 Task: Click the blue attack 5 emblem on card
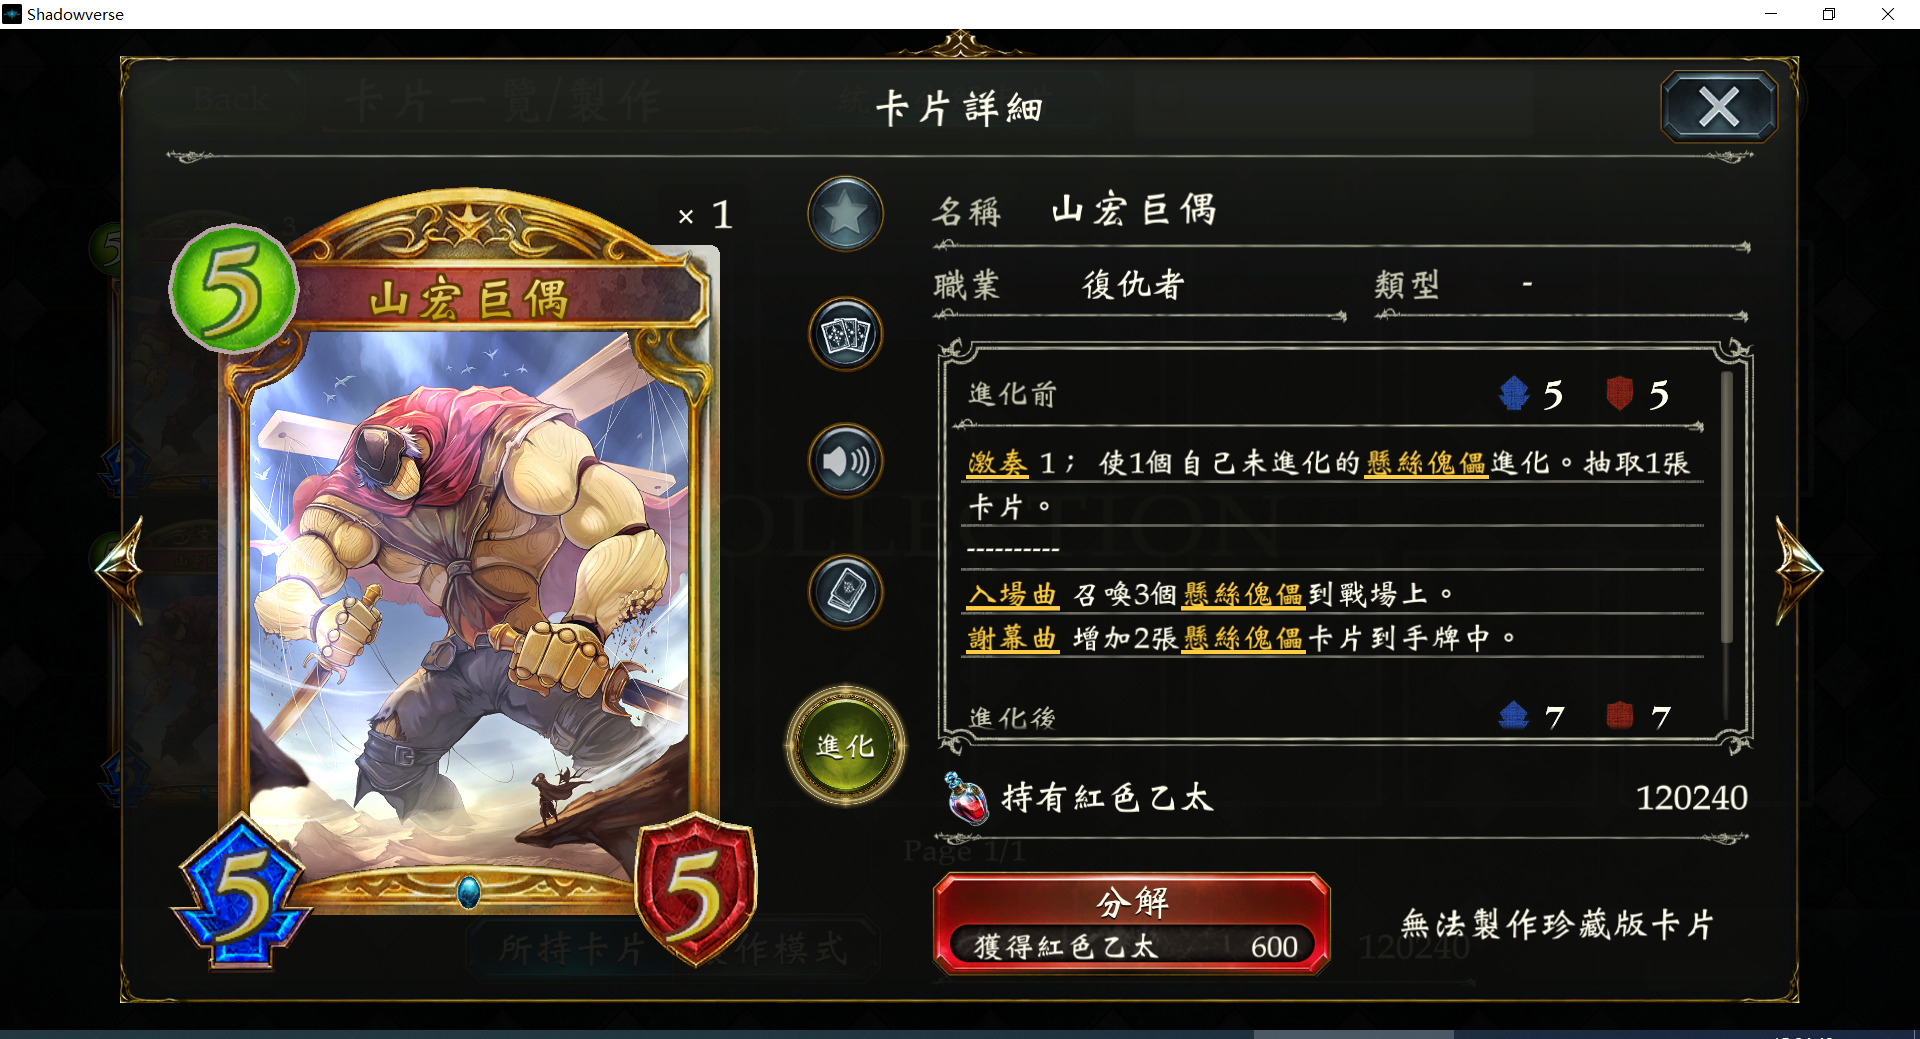point(241,892)
